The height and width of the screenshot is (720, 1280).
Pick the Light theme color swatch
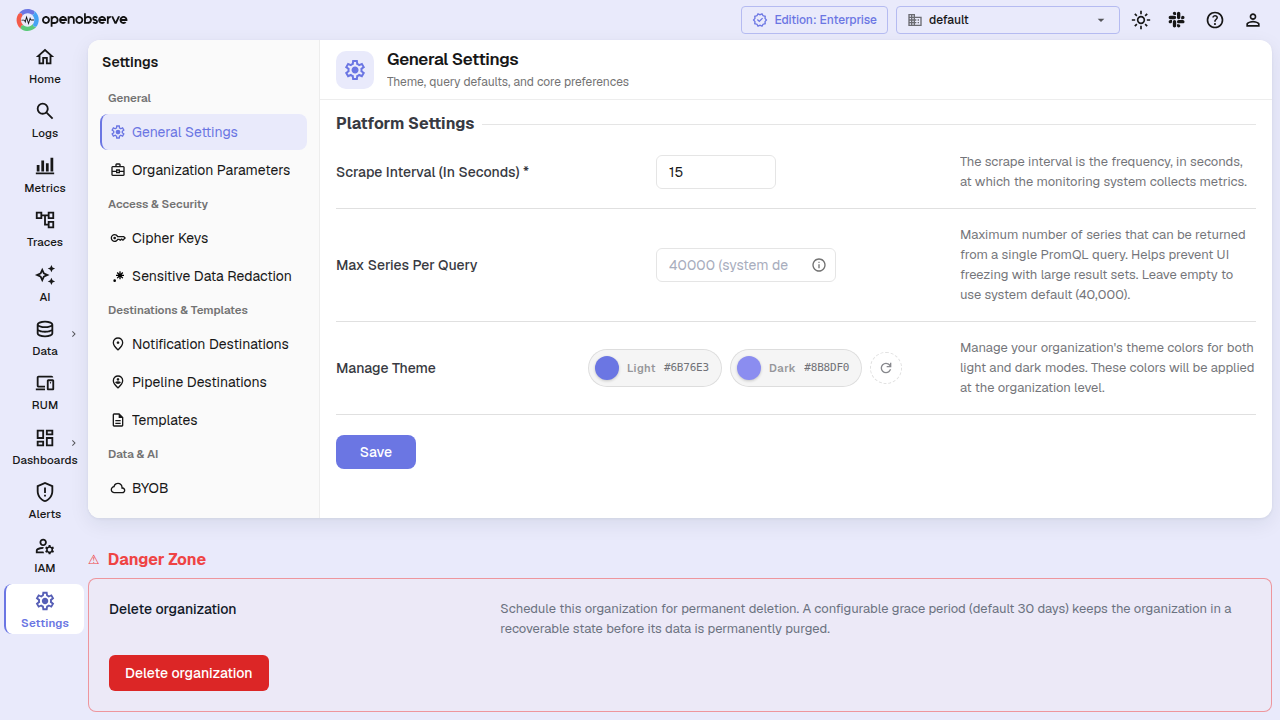point(607,368)
